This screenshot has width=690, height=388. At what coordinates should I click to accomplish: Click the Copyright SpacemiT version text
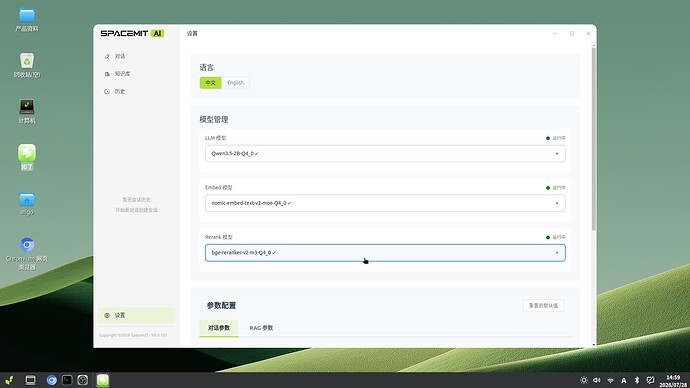click(133, 335)
